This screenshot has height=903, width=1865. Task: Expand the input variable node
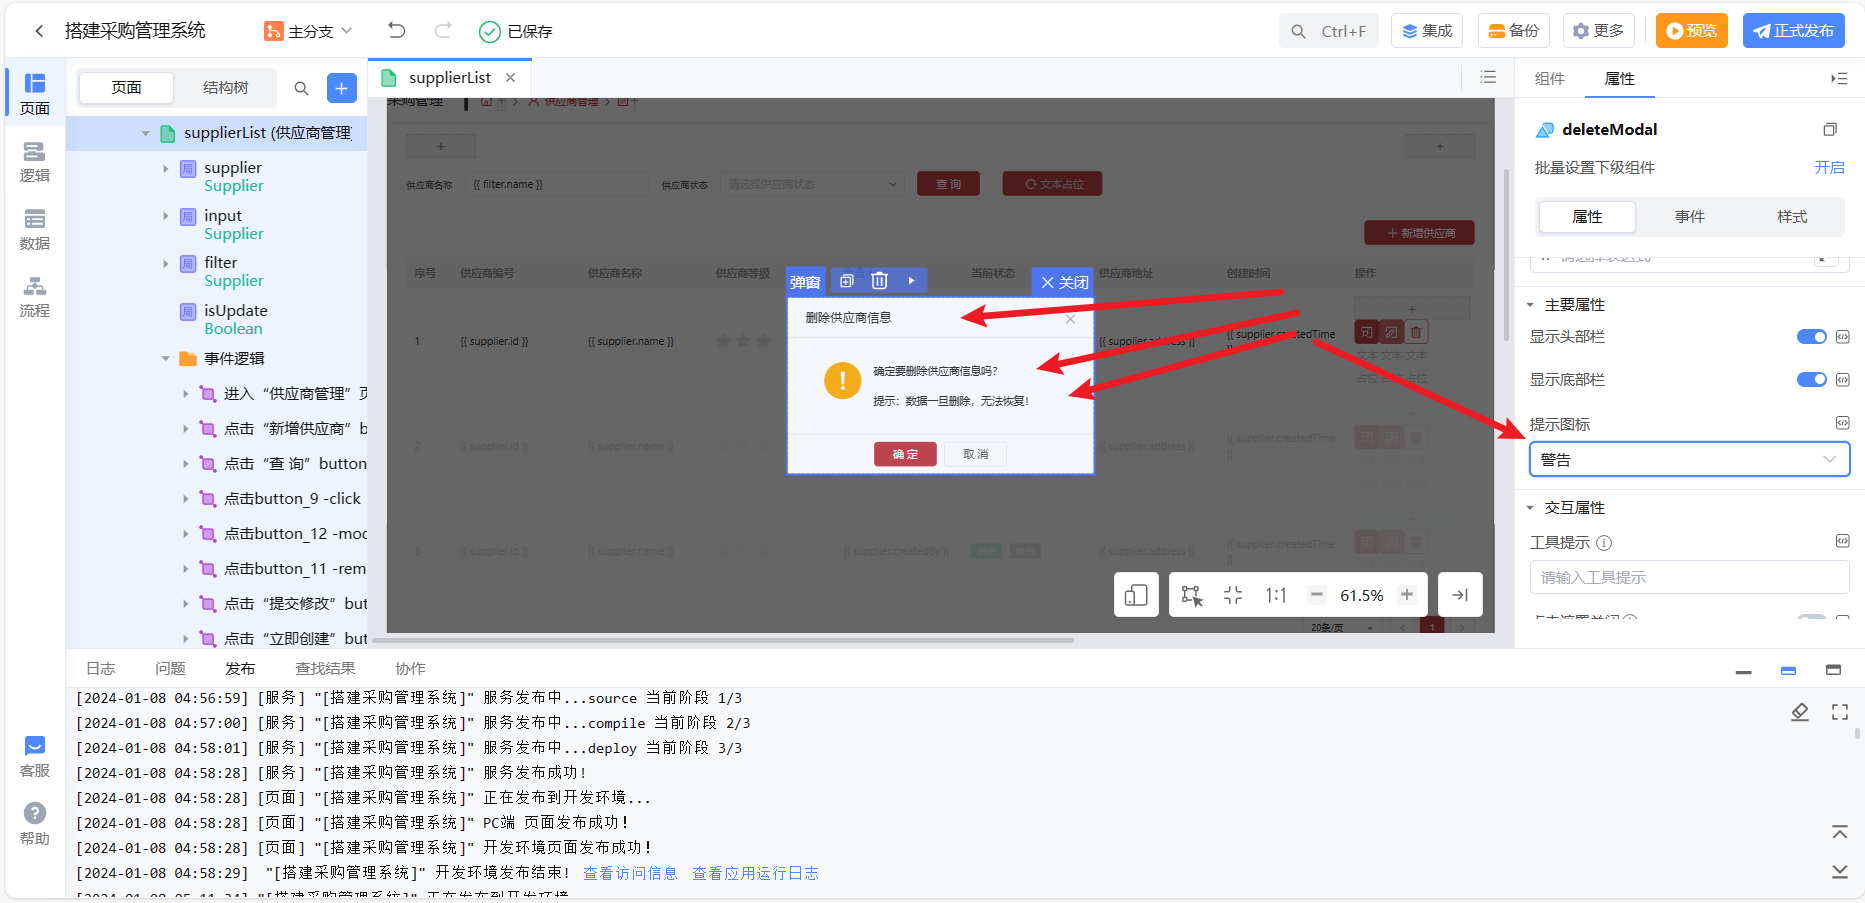pos(166,216)
